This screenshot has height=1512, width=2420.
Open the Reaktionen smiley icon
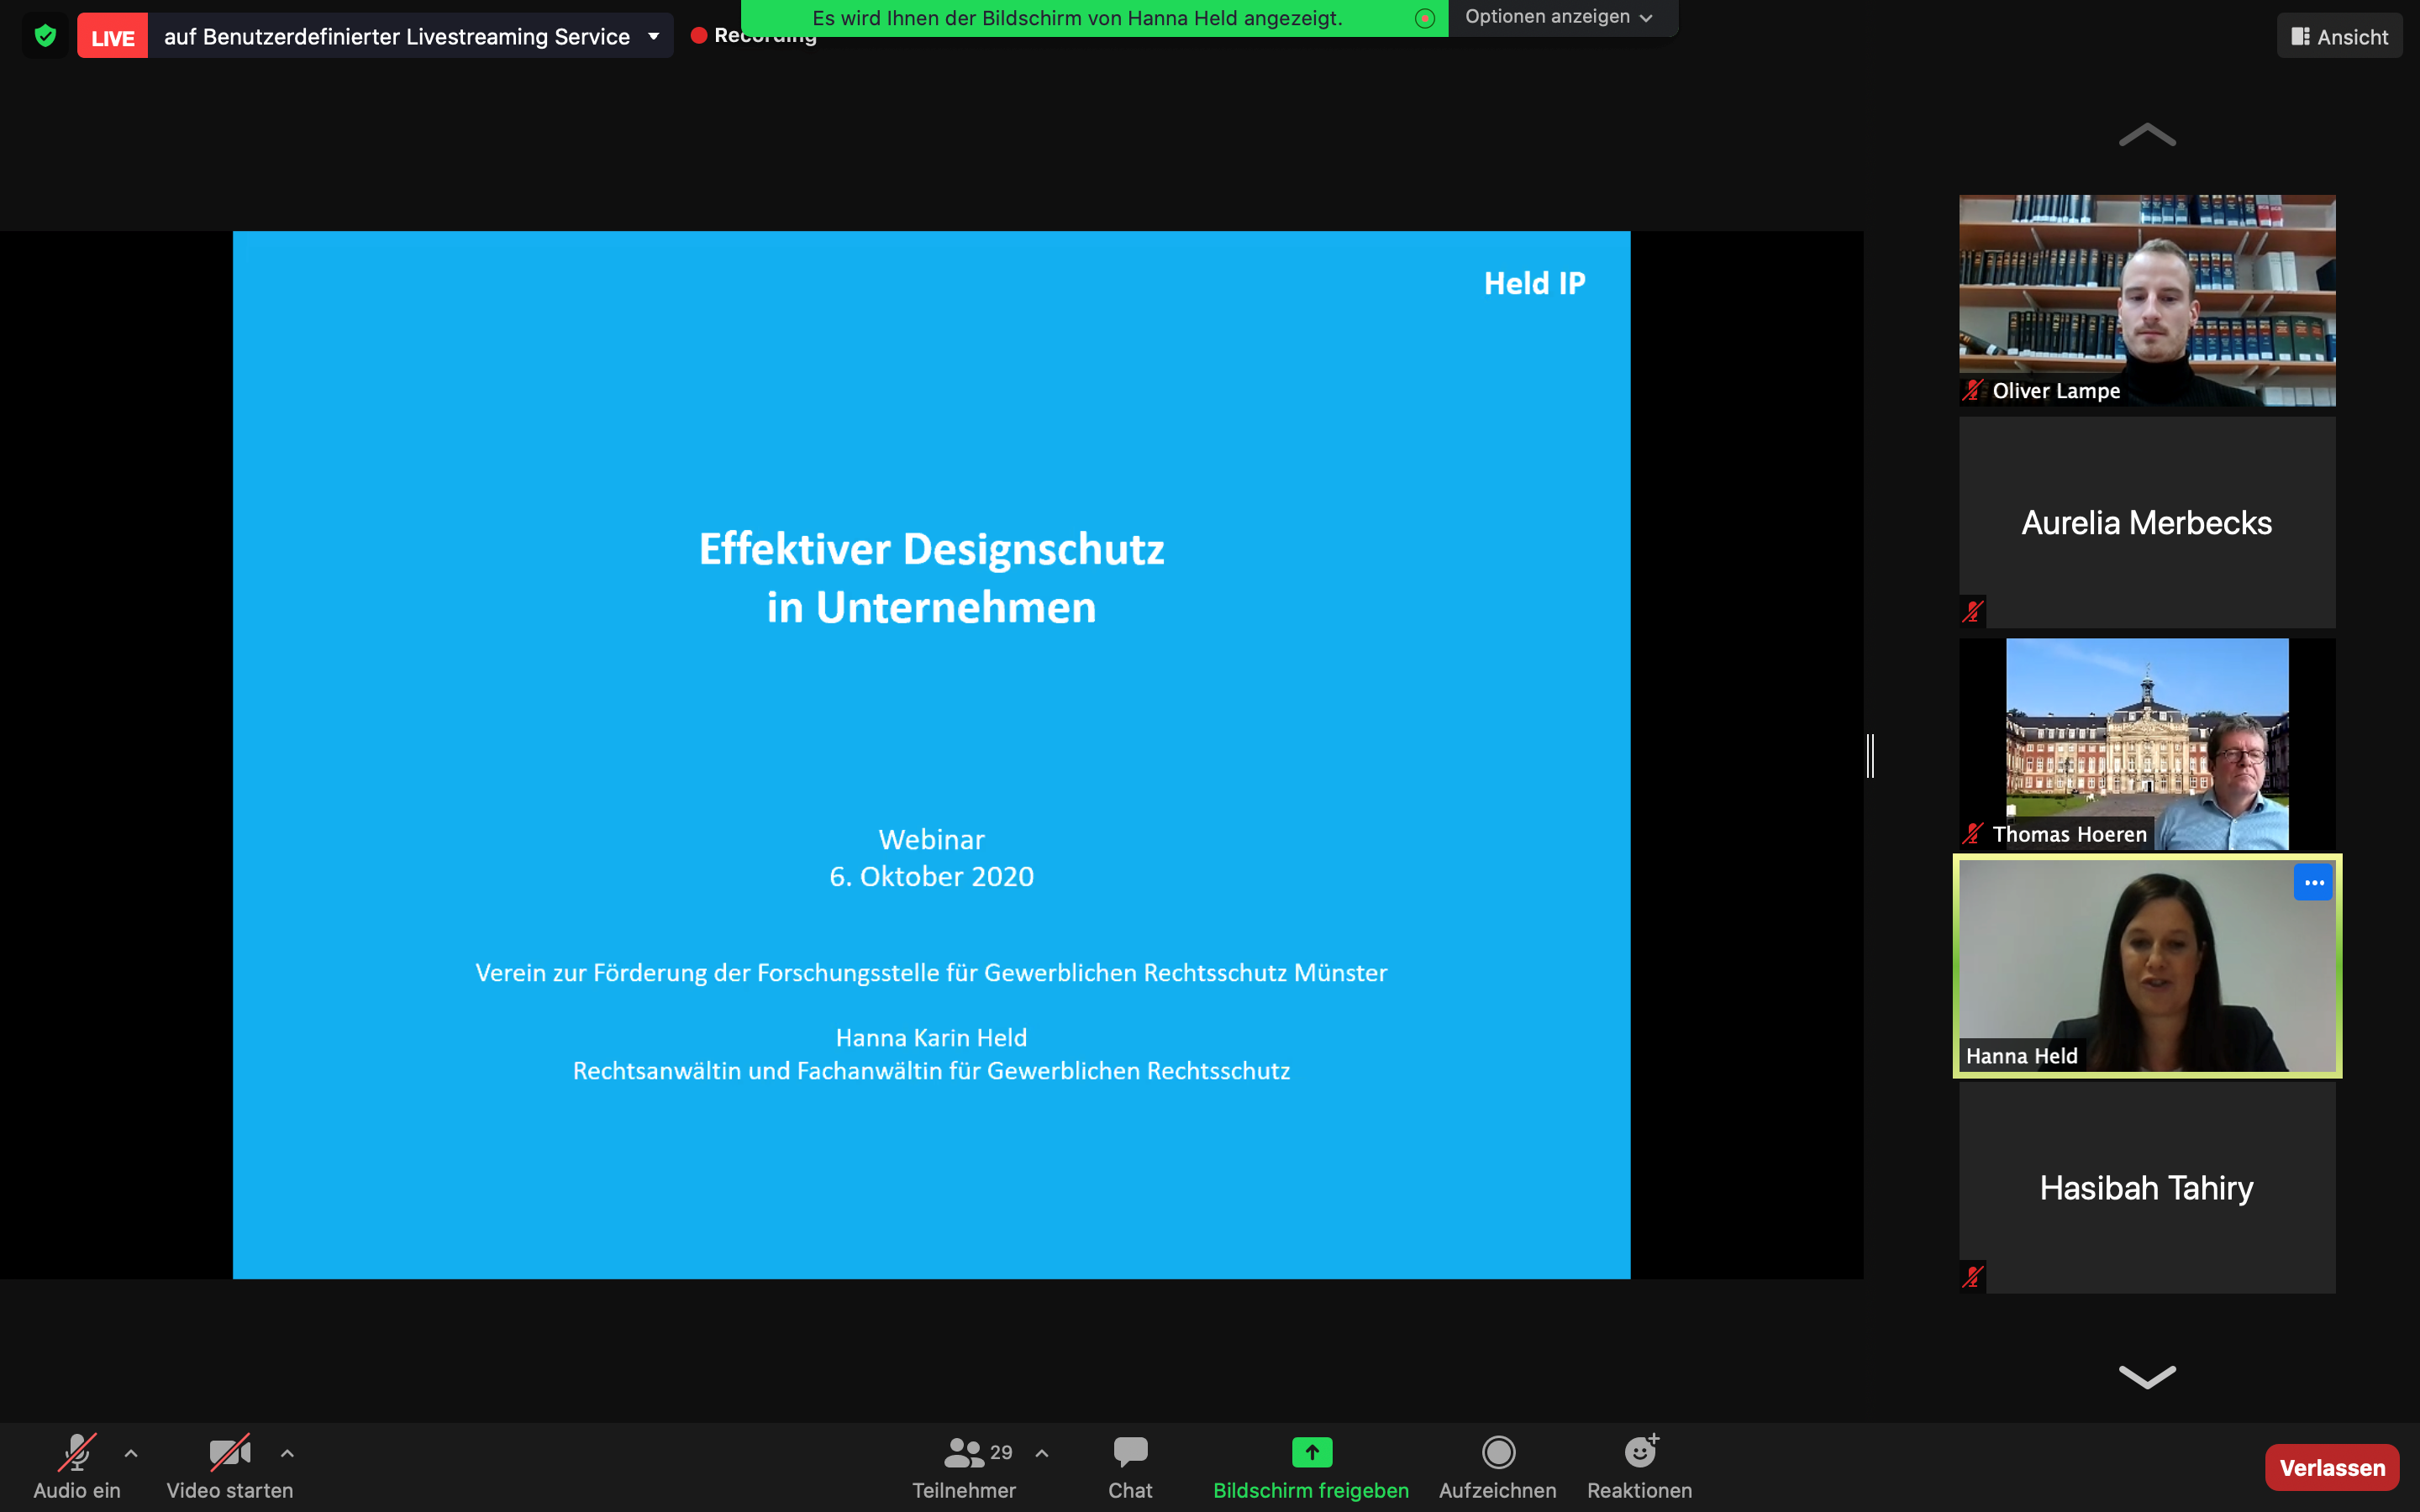click(1639, 1452)
